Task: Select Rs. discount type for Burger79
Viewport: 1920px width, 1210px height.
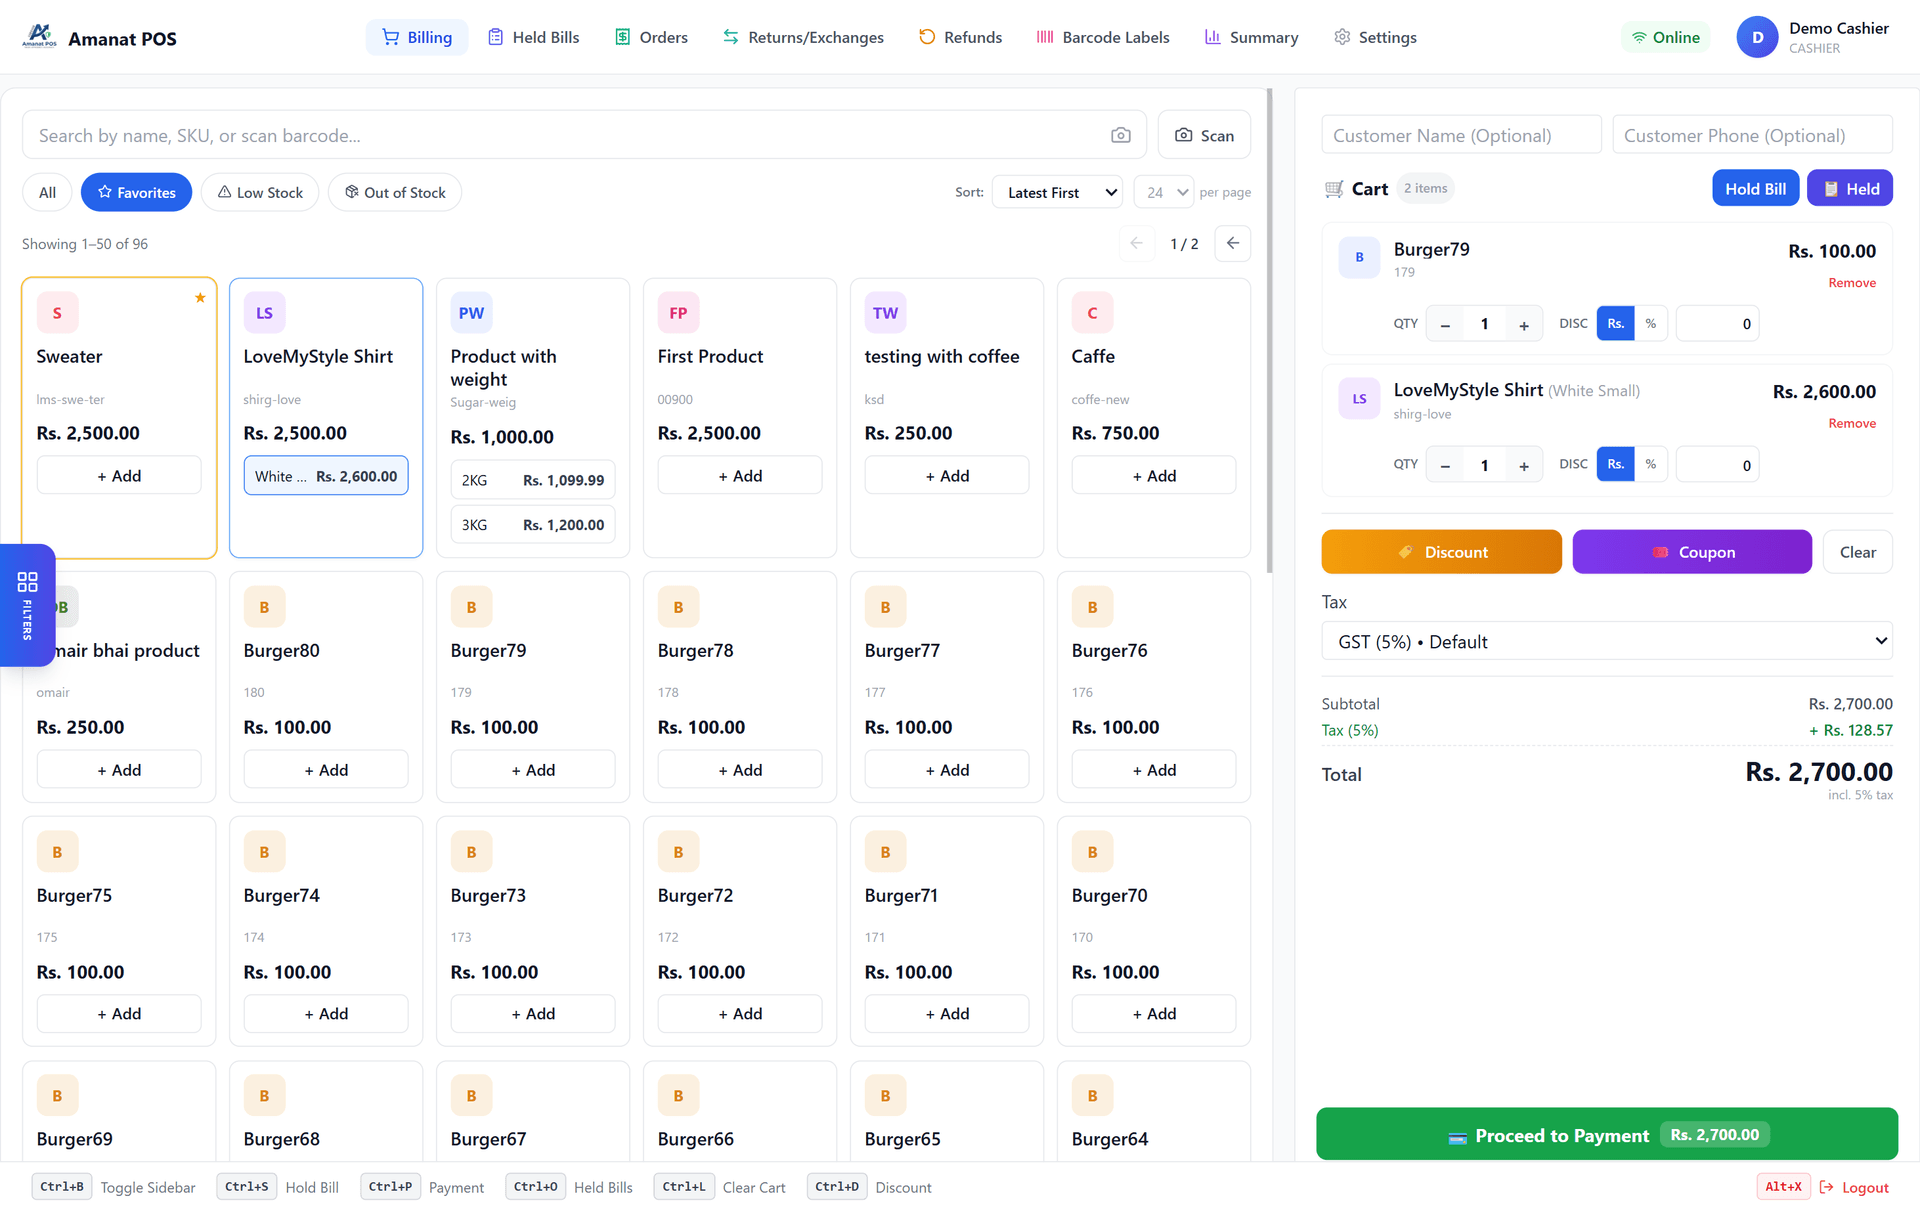Action: click(x=1615, y=323)
